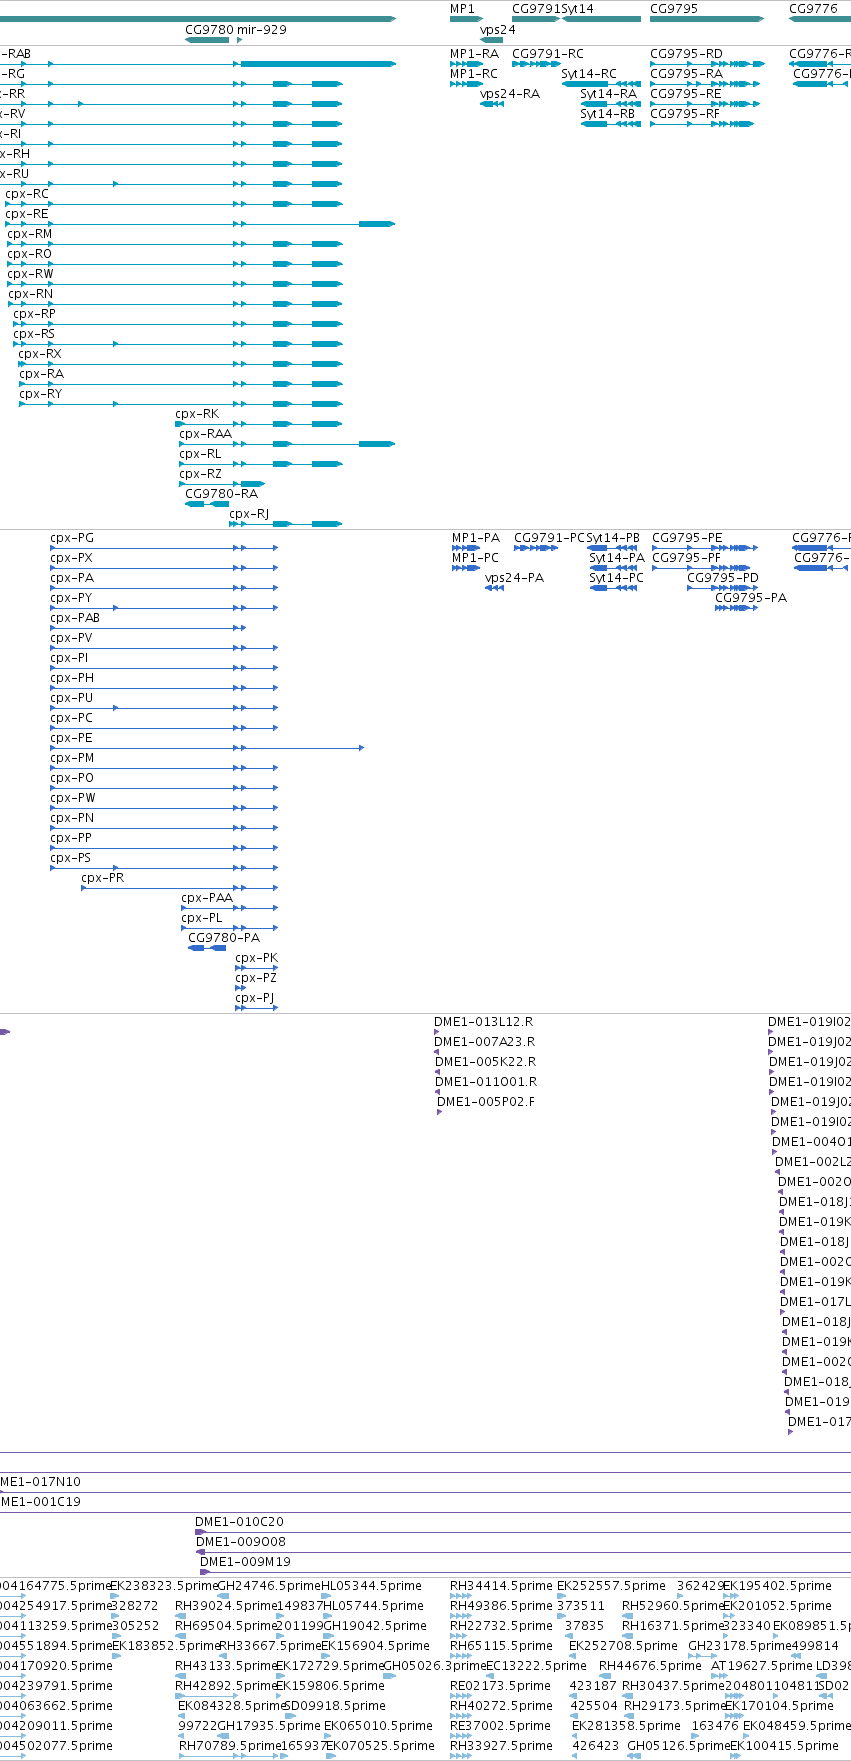Open the DME1-009O08 BAC clone
The width and height of the screenshot is (851, 1761).
(x=241, y=1542)
